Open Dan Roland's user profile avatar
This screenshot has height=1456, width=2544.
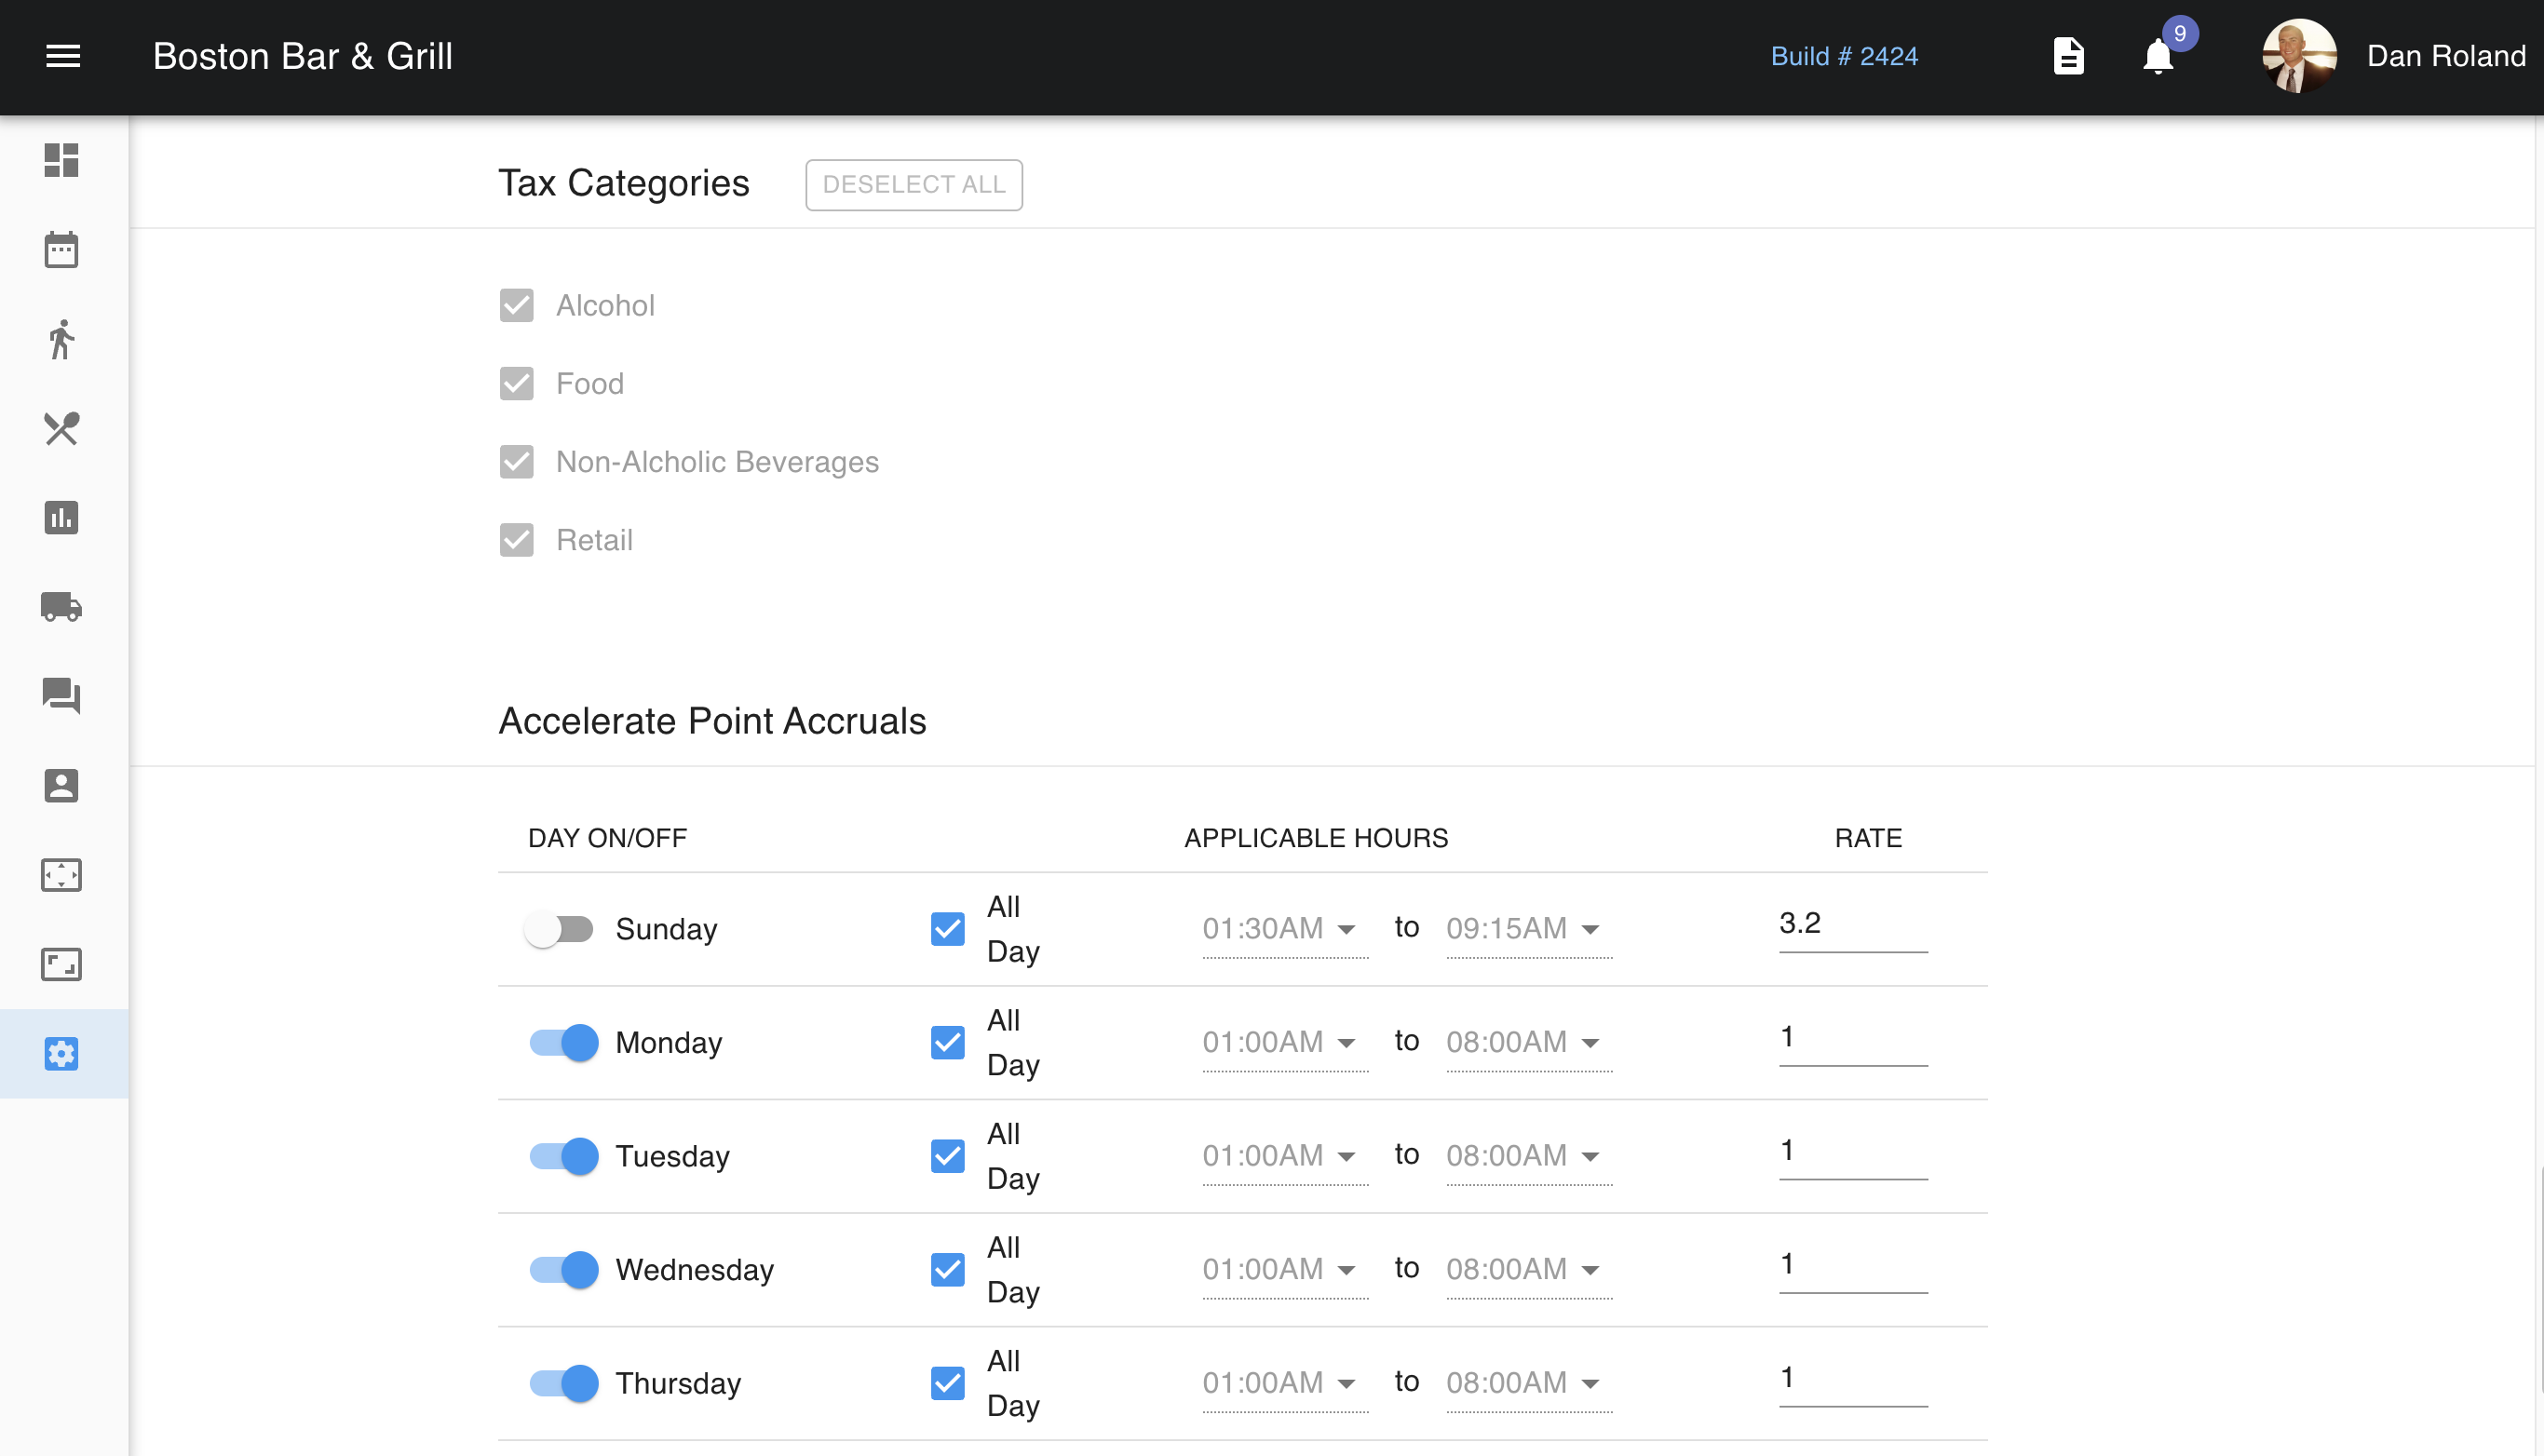point(2299,56)
